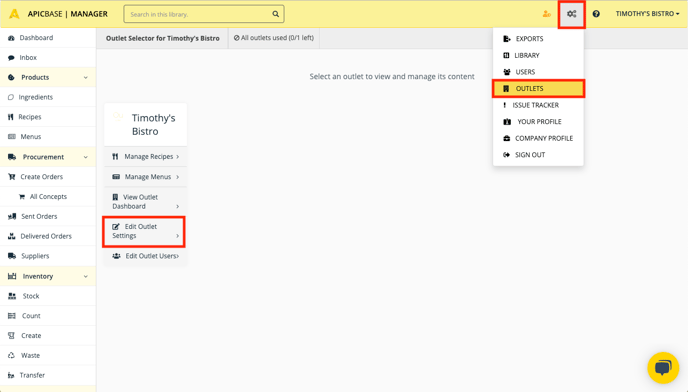Click the orange user icon in header

coord(546,14)
